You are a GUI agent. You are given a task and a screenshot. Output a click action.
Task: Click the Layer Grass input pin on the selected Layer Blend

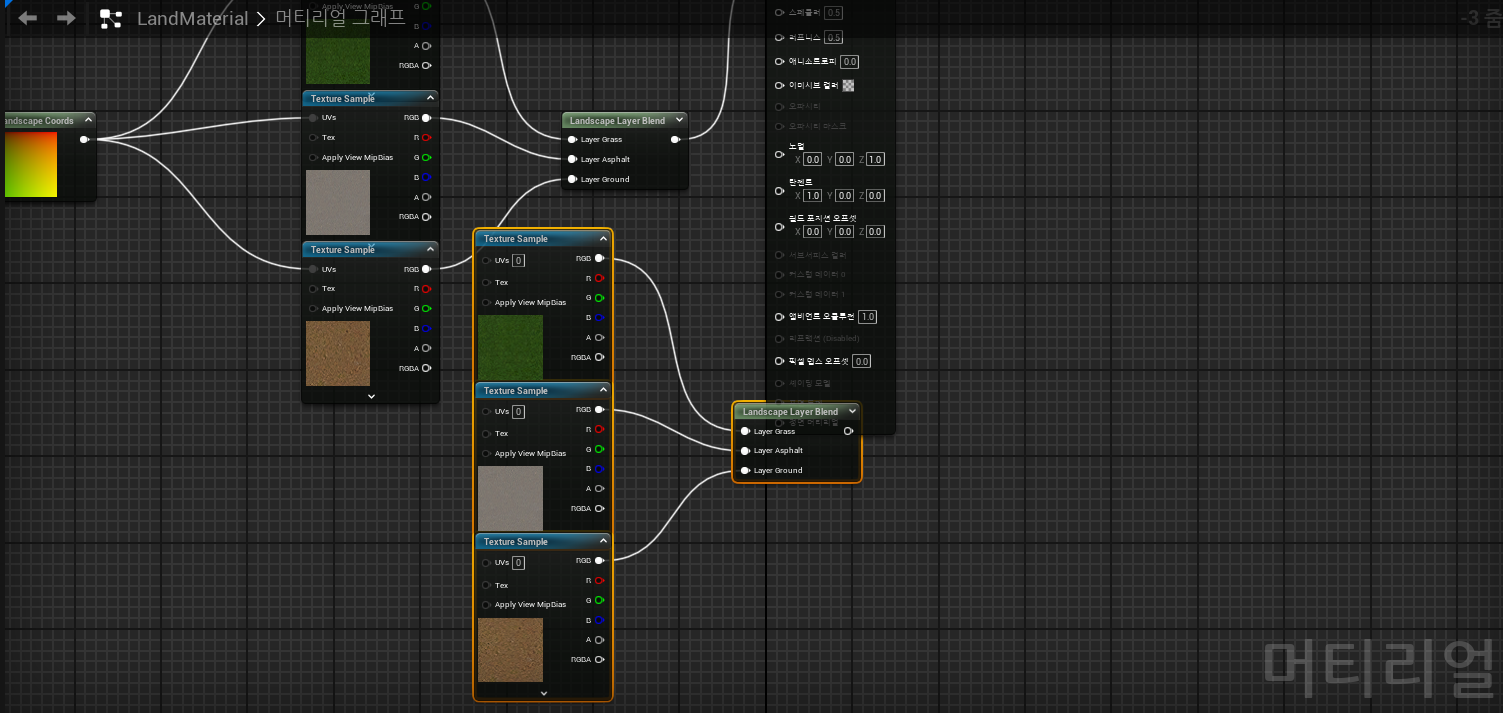pos(745,431)
